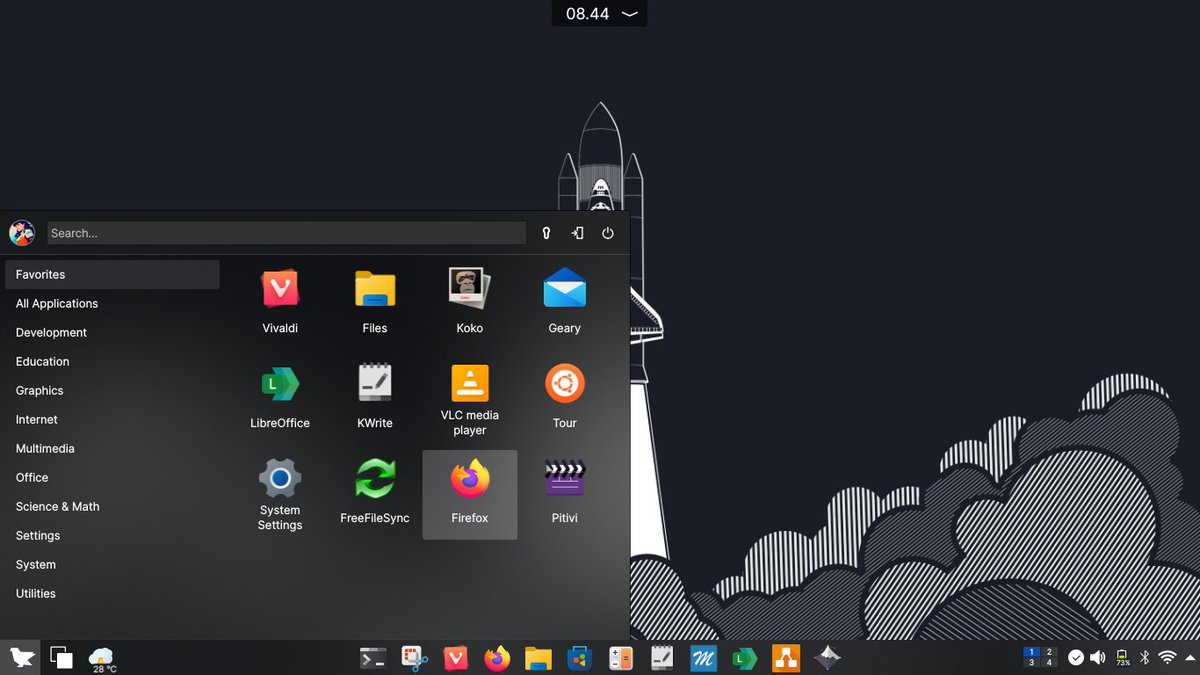Select virtual desktop 1 in pager
The image size is (1200, 675).
tap(1031, 652)
